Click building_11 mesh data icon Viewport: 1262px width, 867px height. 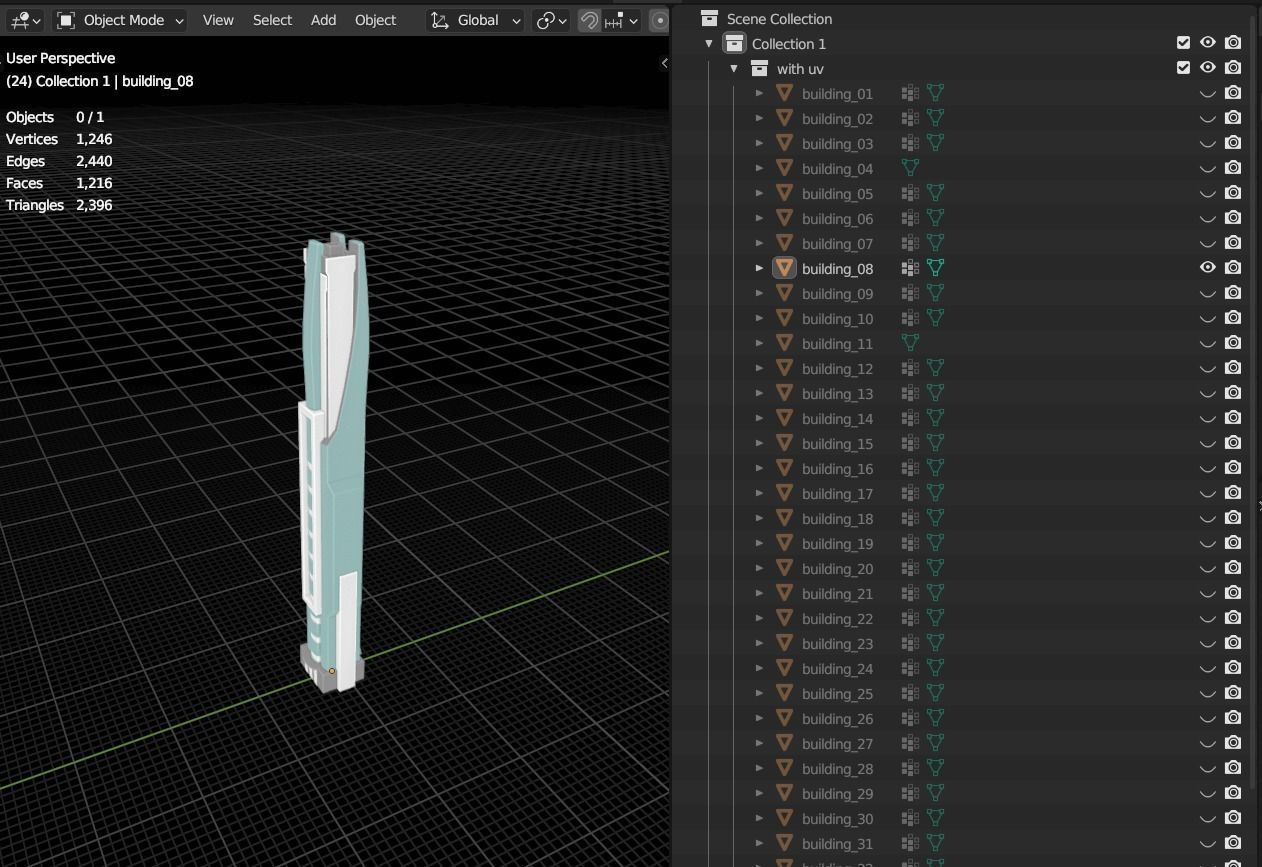910,343
